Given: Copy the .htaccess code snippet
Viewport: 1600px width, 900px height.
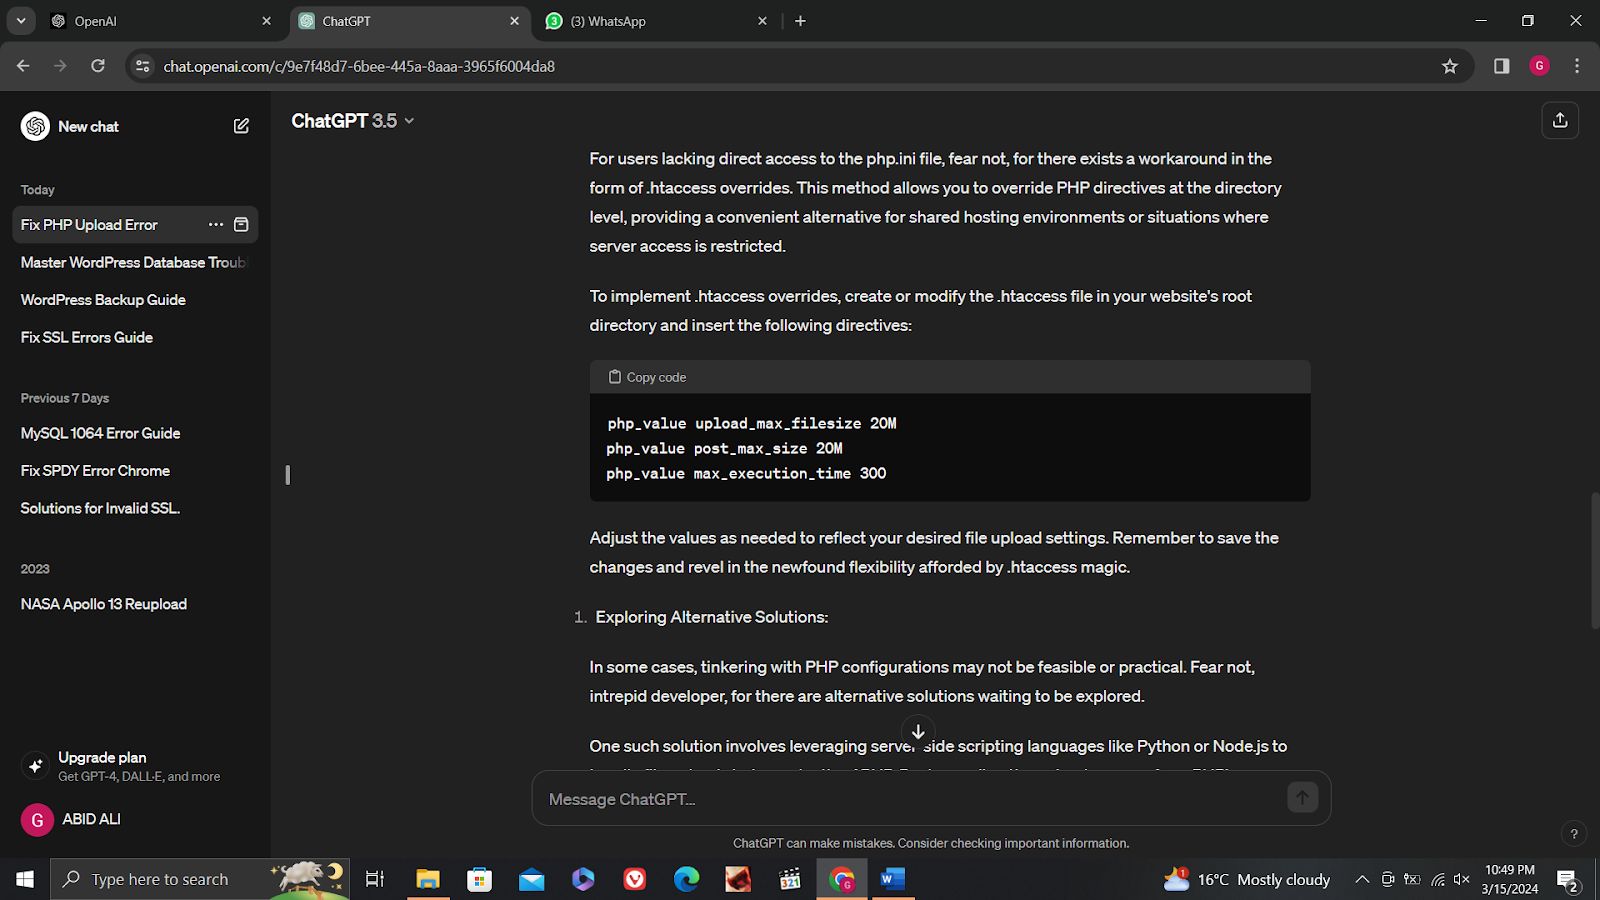Looking at the screenshot, I should [x=647, y=377].
